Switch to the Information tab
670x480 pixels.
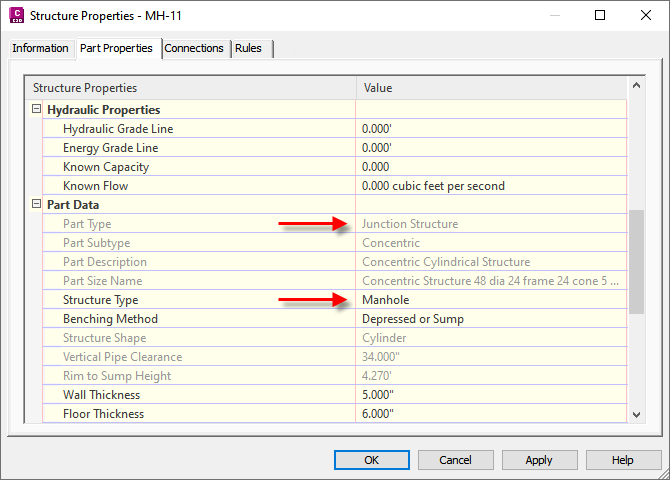[x=40, y=48]
